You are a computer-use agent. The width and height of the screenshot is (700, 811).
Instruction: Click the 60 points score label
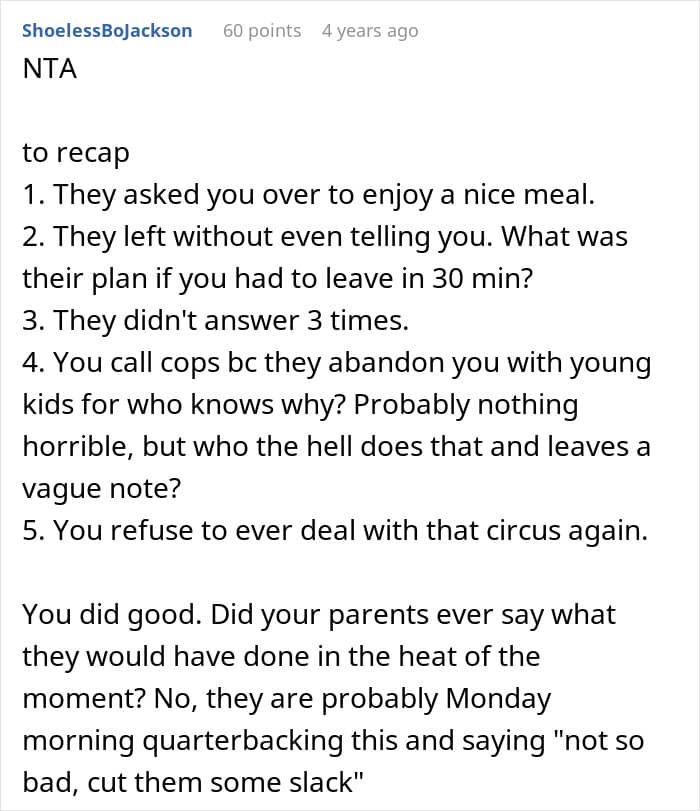point(262,31)
